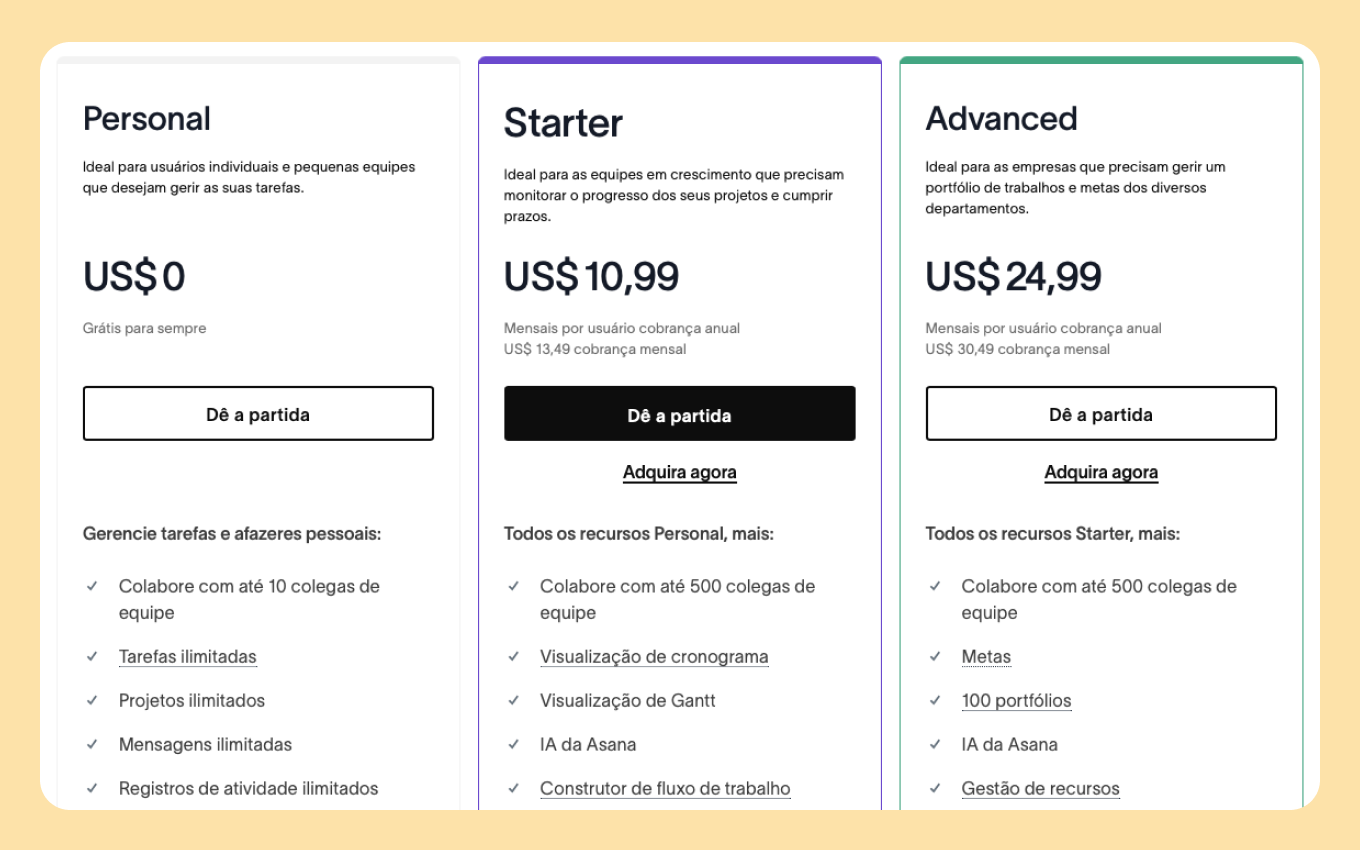Image resolution: width=1360 pixels, height=850 pixels.
Task: Open "Adquira agora" link under Advanced plan
Action: (x=1101, y=472)
